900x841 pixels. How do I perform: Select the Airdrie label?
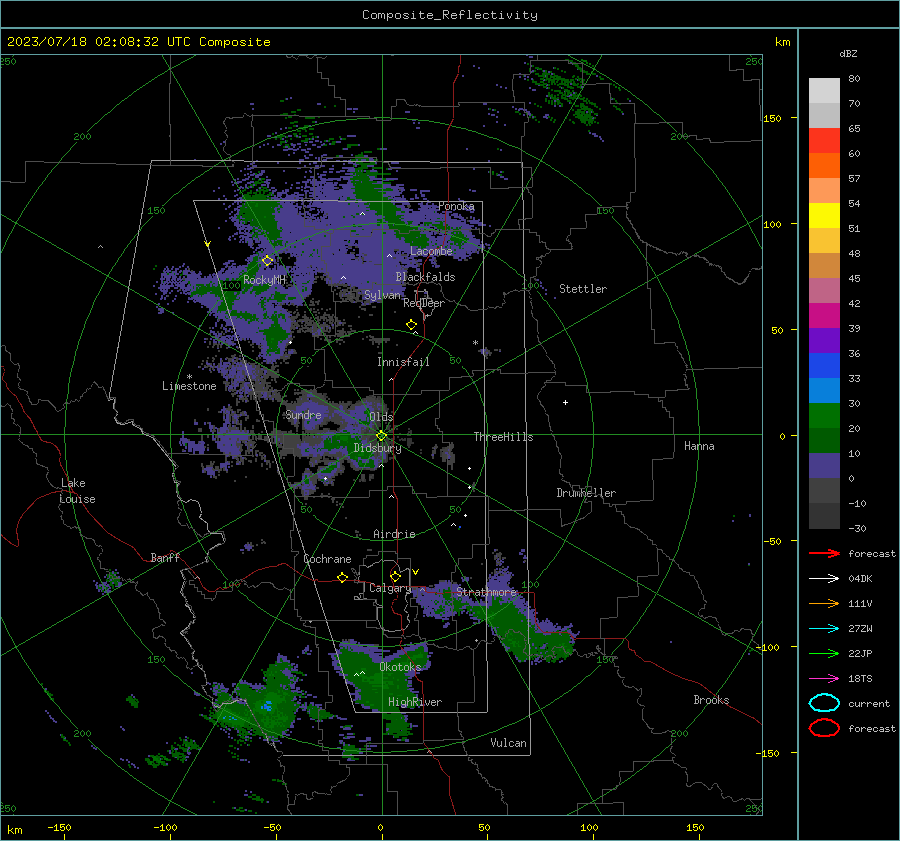(x=394, y=534)
